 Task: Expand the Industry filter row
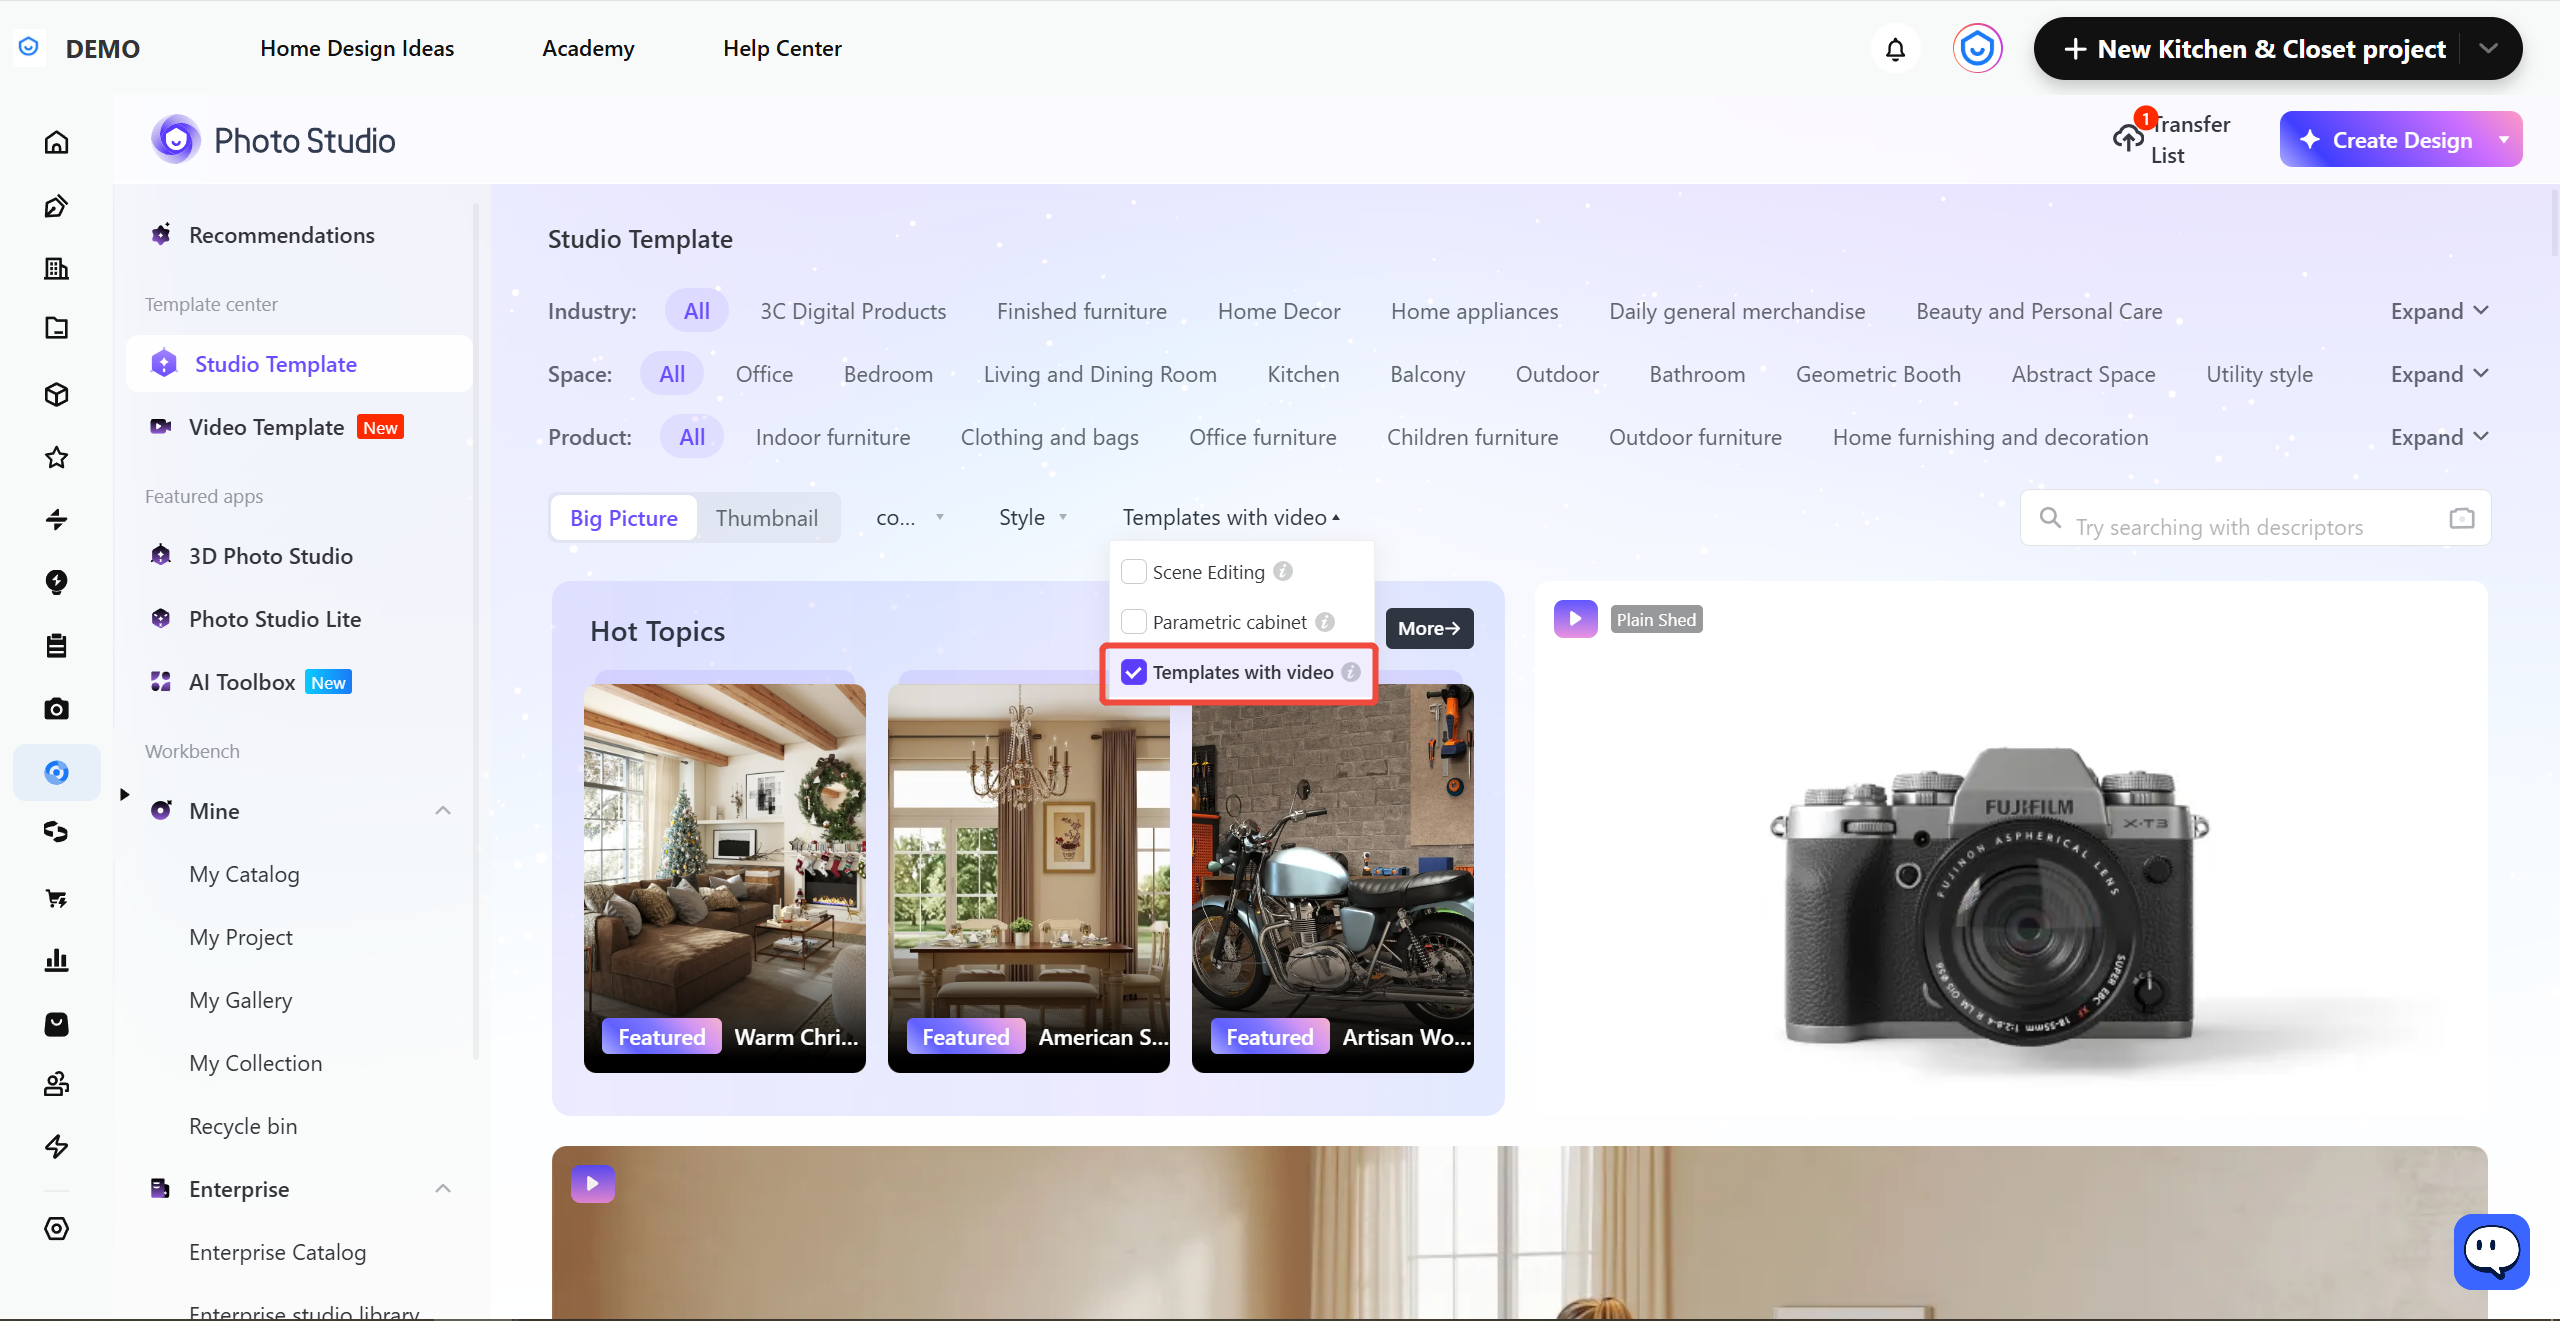[x=2439, y=311]
